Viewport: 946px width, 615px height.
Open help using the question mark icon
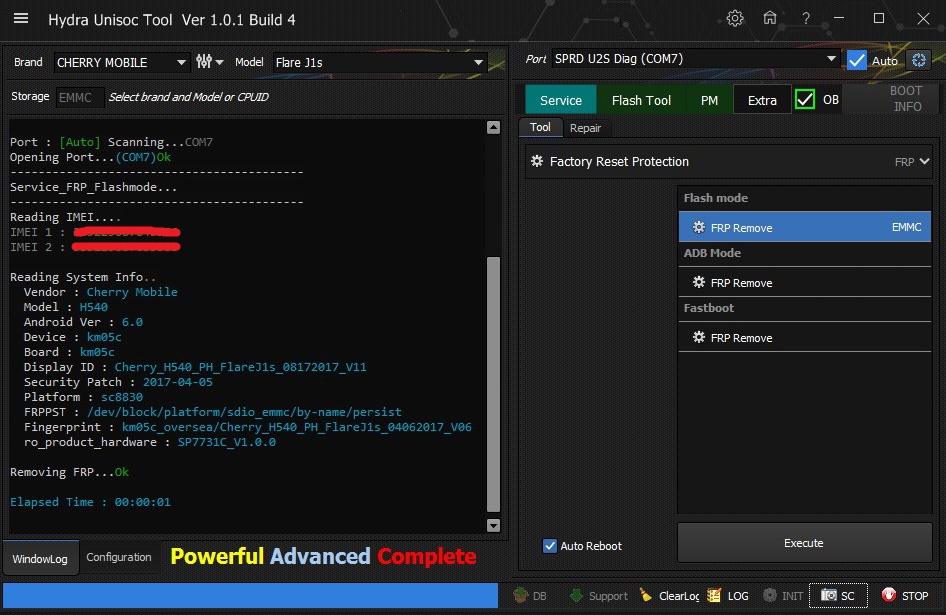[x=805, y=19]
